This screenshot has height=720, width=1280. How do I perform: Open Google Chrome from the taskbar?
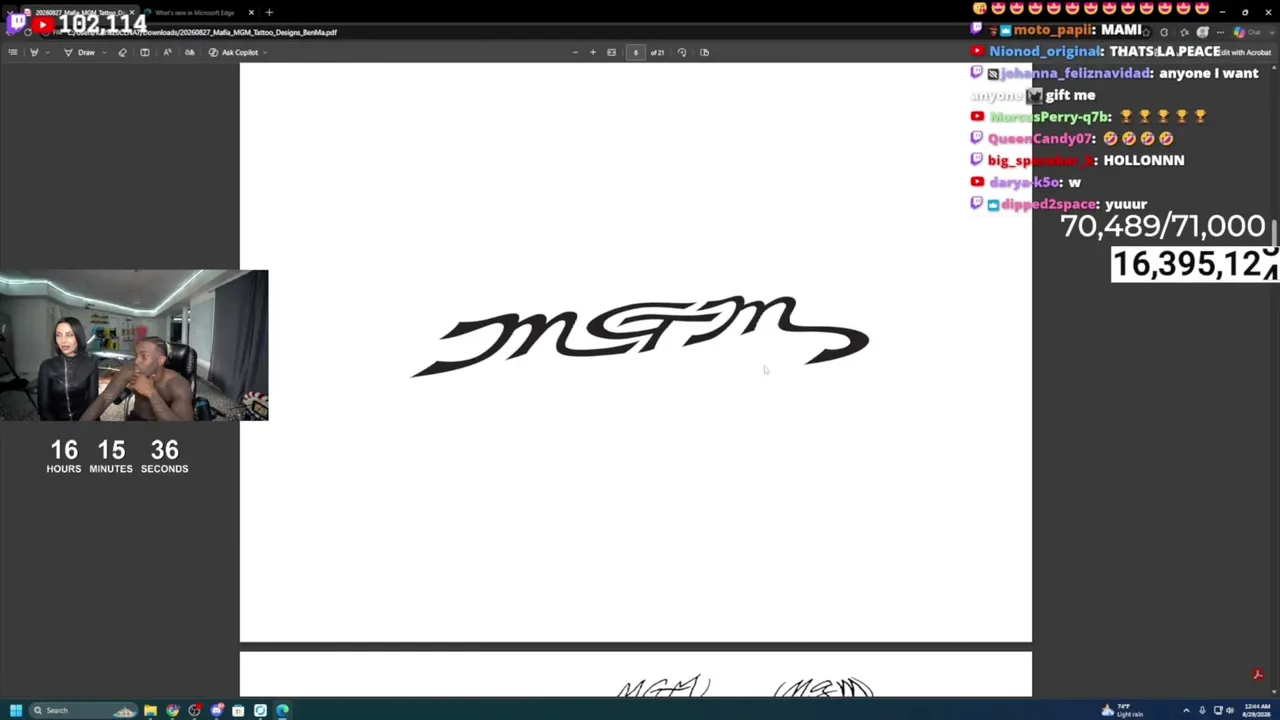[x=172, y=710]
